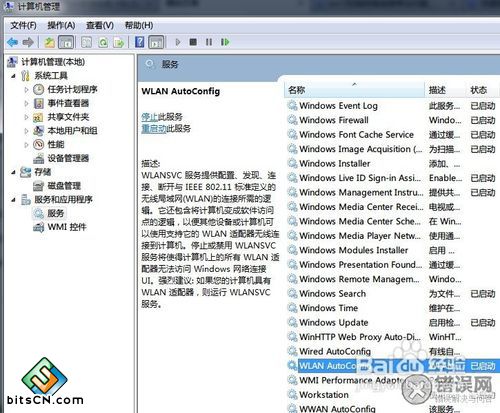Select Windows Presentation Foundation row
500x413 pixels.
point(393,265)
